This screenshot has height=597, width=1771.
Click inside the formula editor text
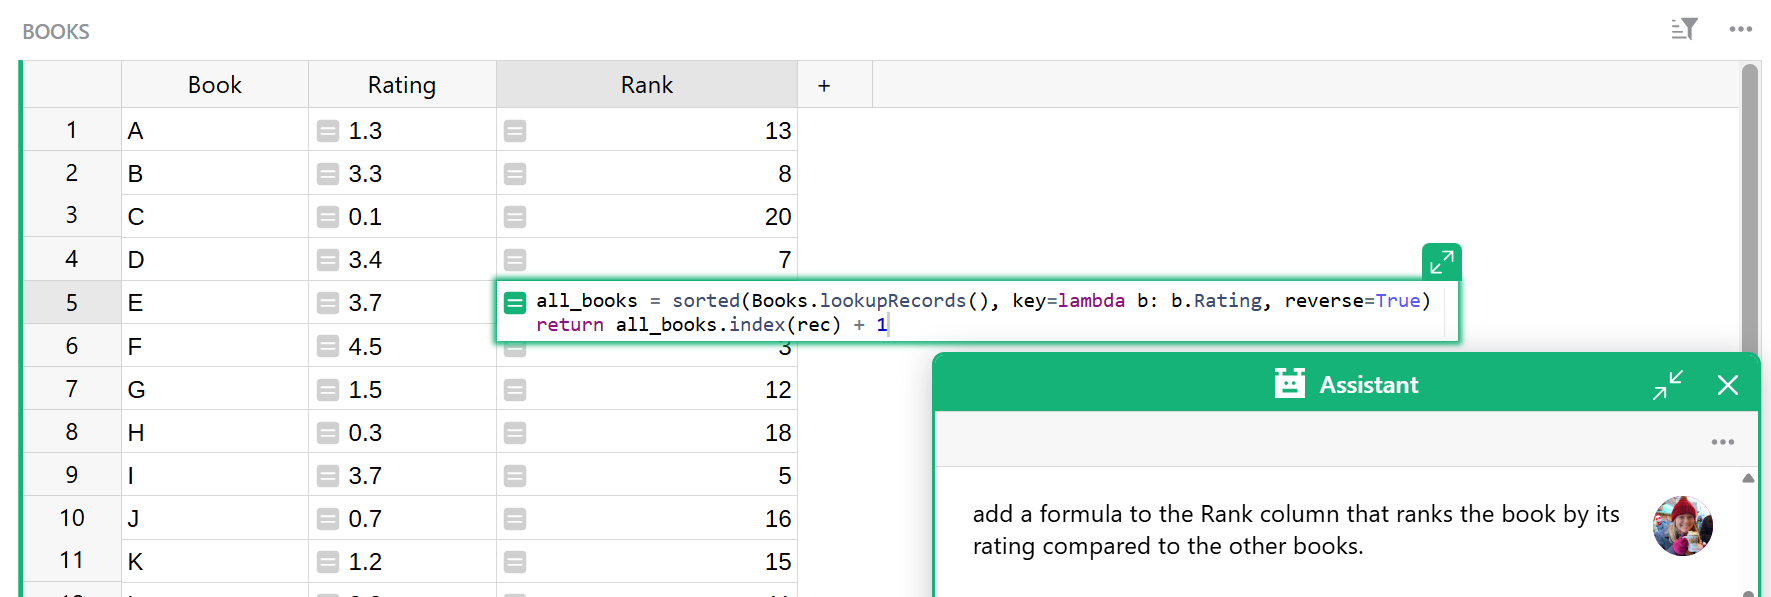[983, 313]
